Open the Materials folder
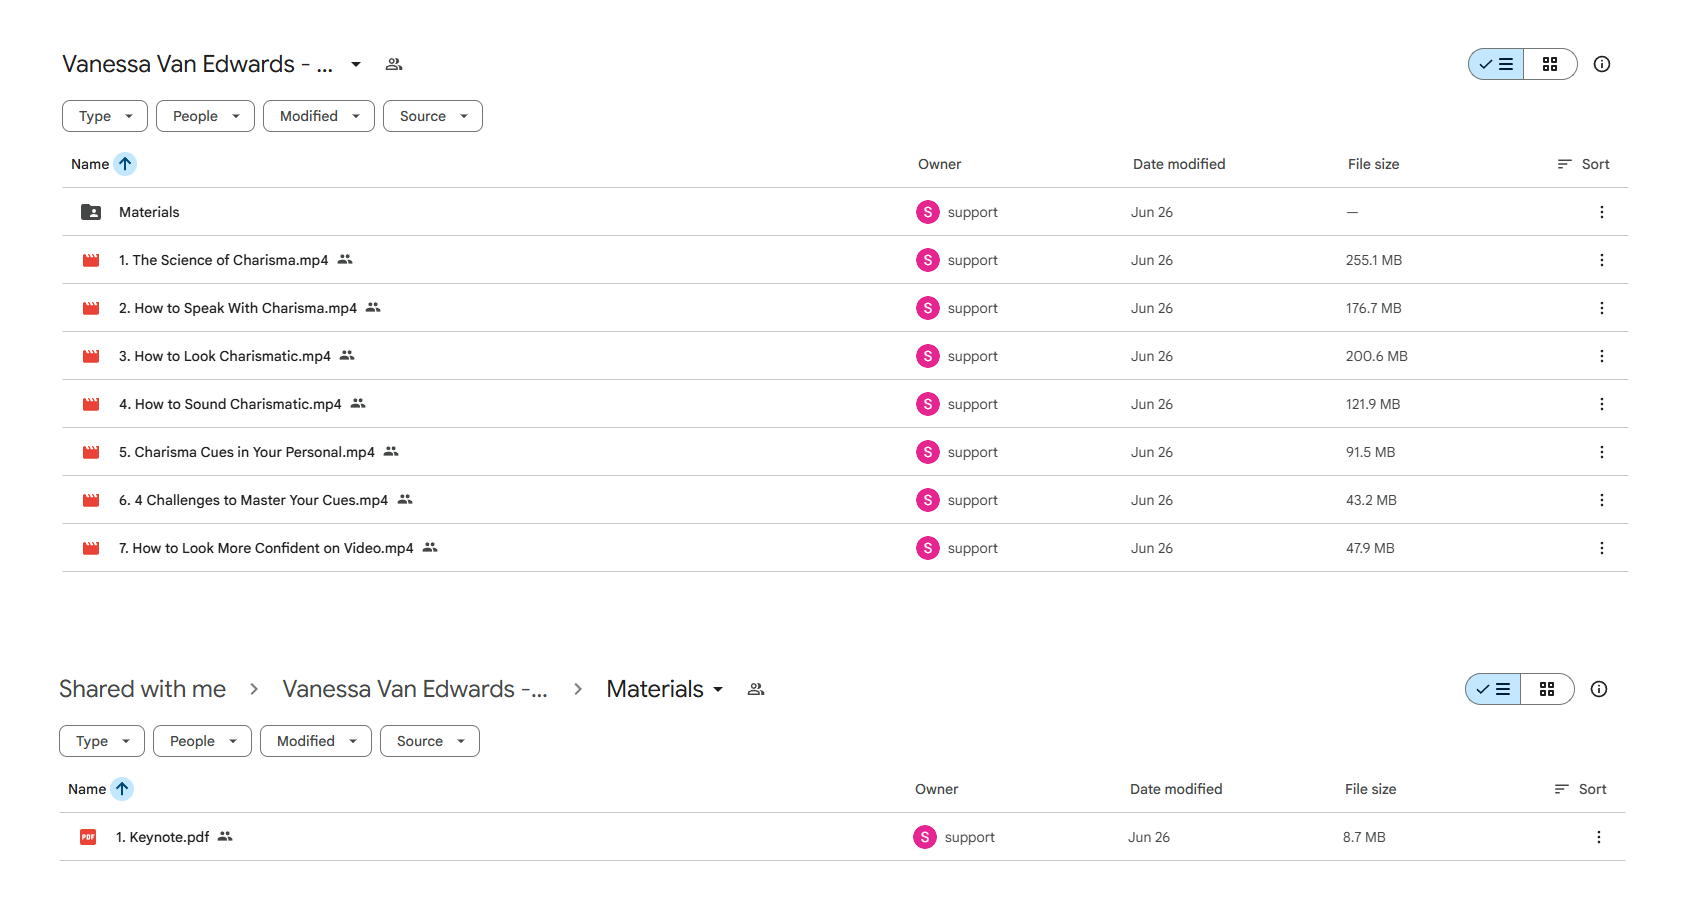The height and width of the screenshot is (912, 1696). 149,212
